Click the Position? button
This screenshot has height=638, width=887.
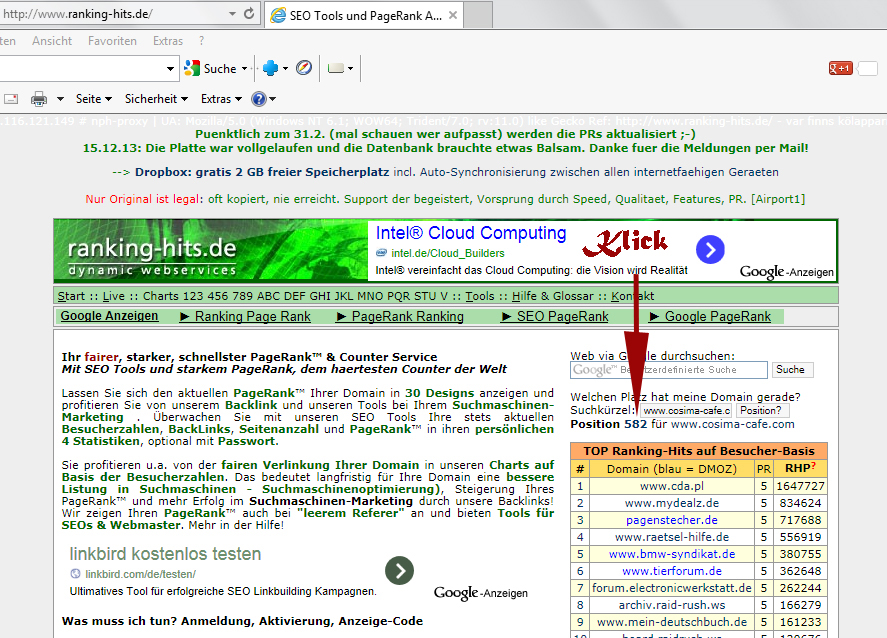[x=762, y=410]
